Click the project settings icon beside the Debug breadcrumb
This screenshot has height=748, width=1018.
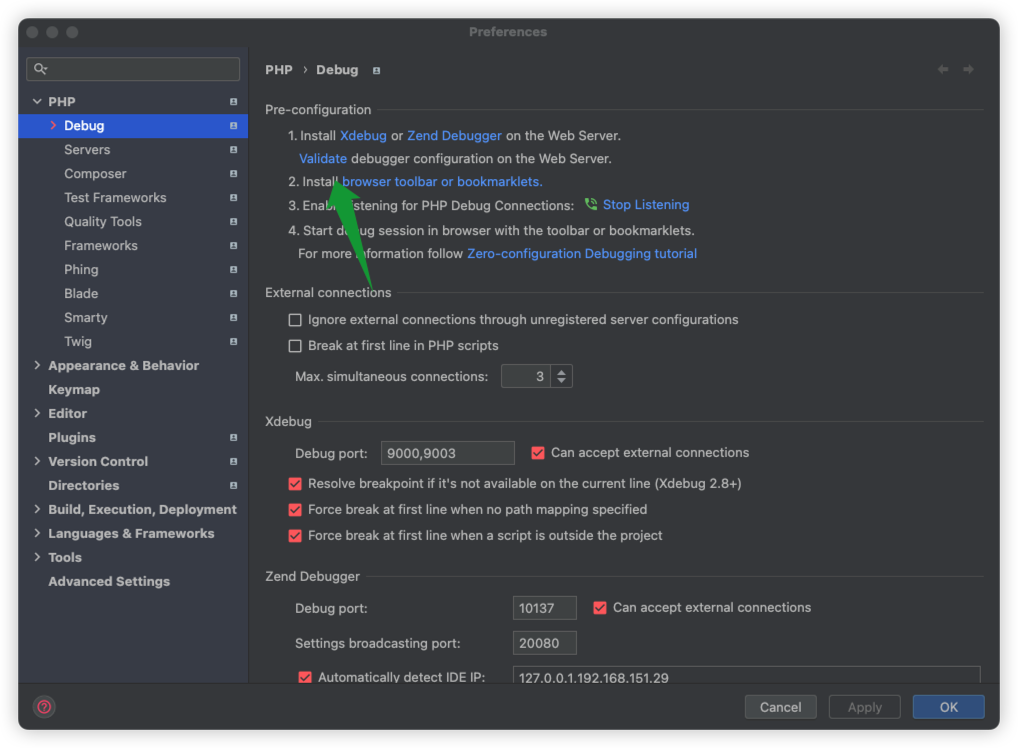pyautogui.click(x=375, y=70)
